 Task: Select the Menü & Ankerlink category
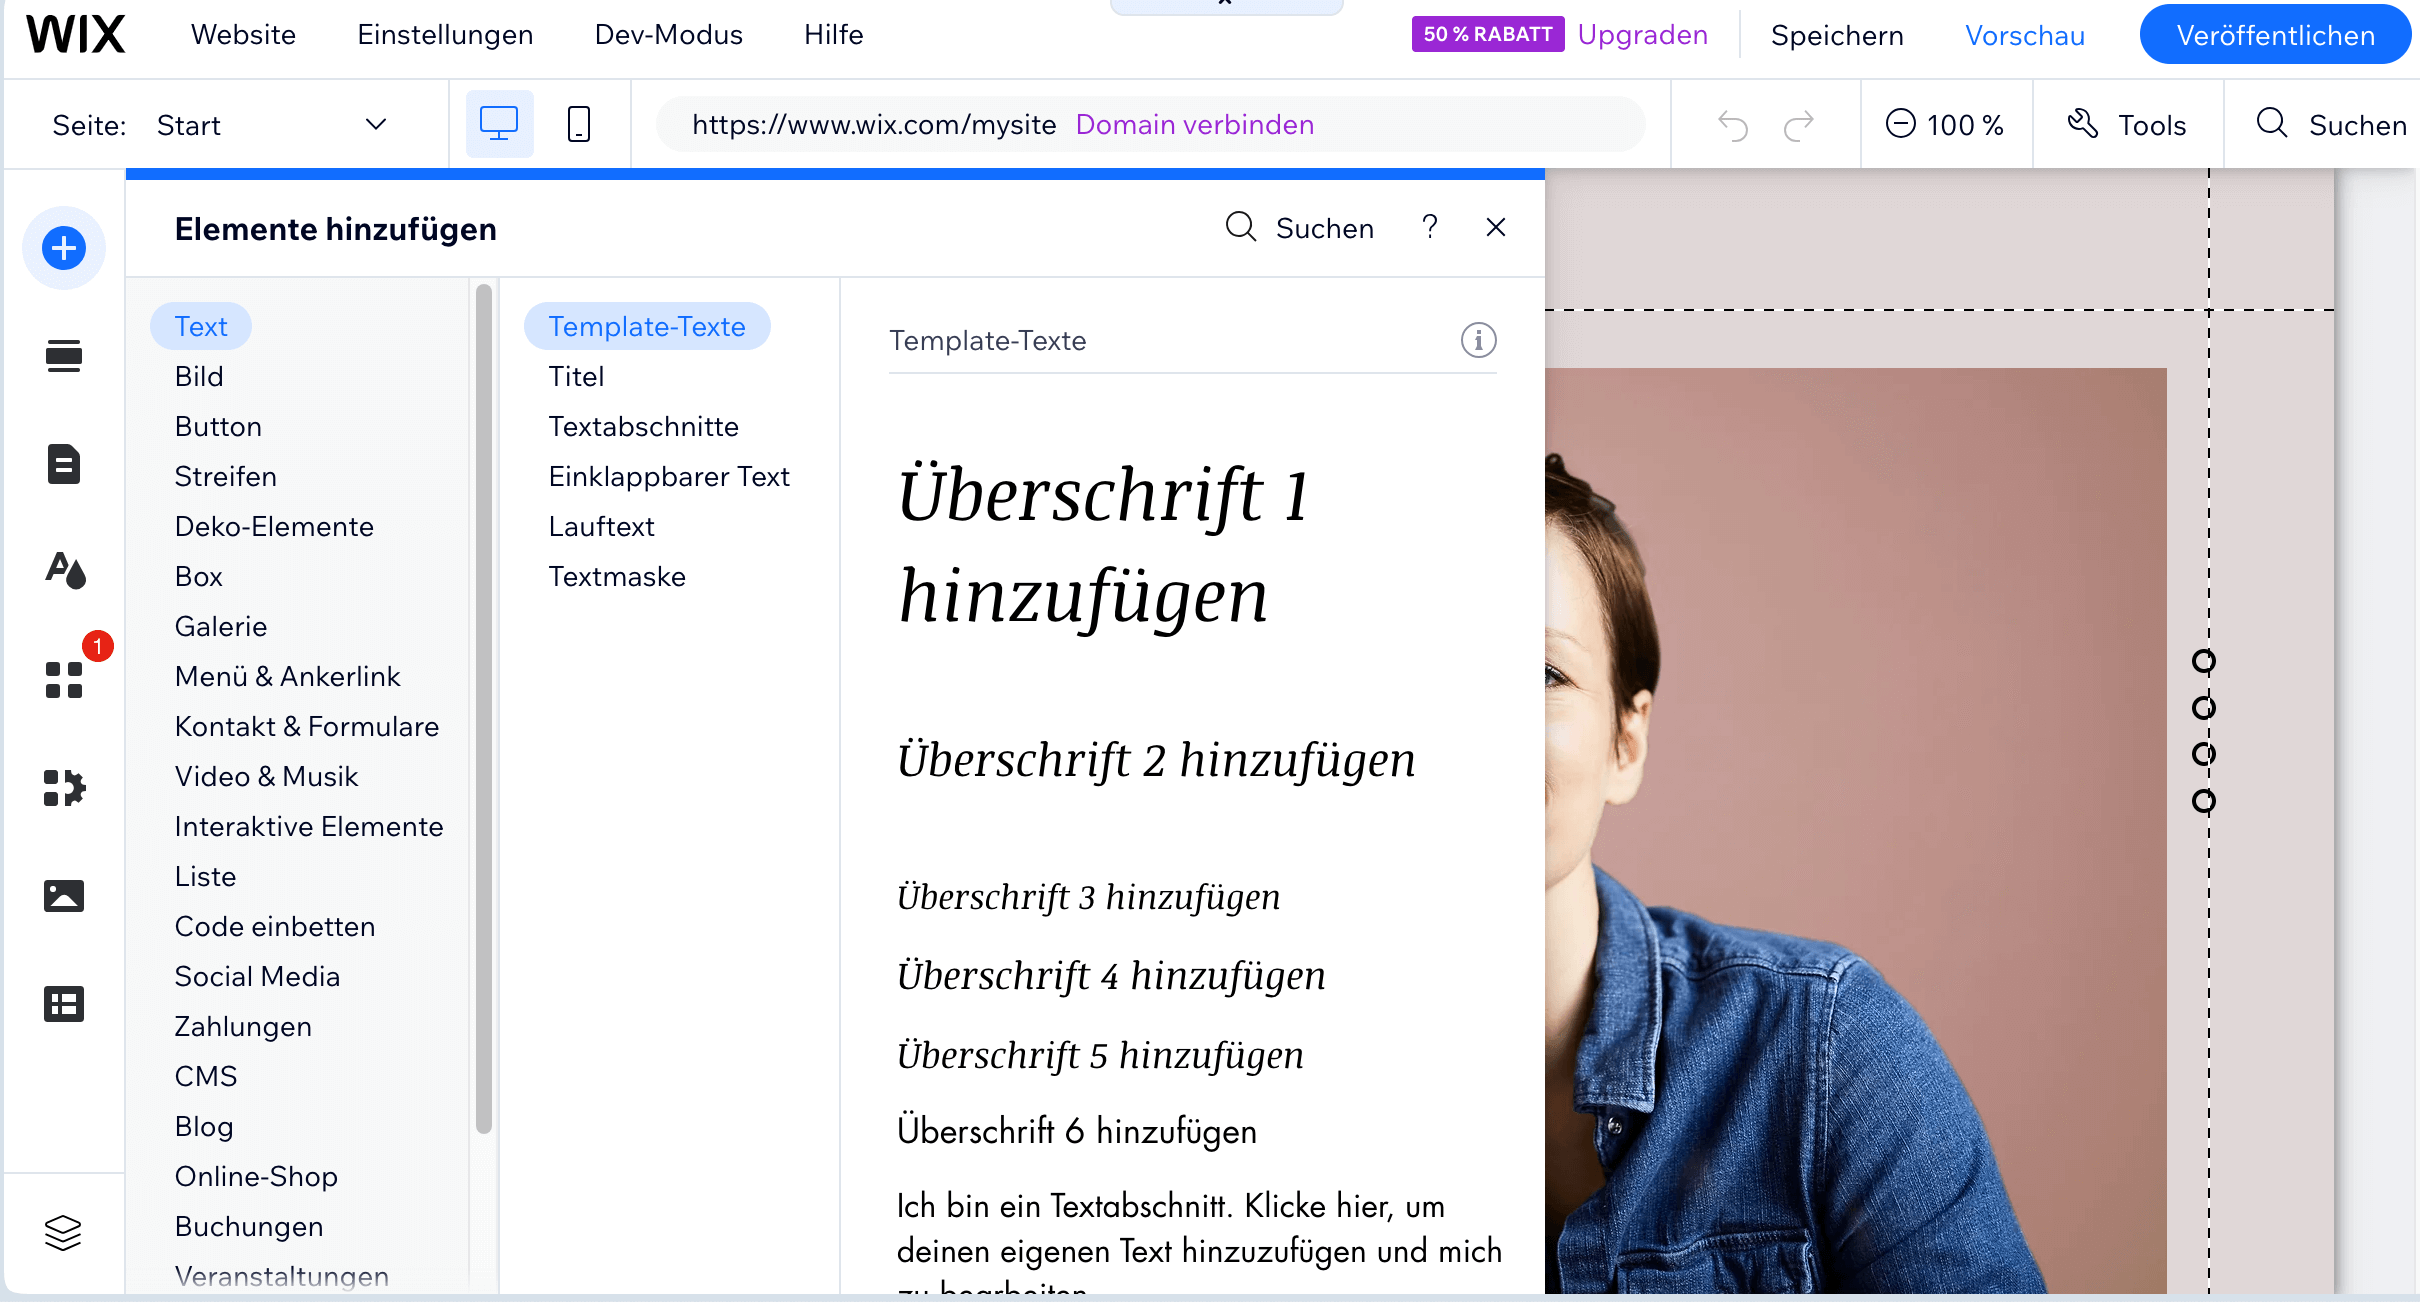287,676
